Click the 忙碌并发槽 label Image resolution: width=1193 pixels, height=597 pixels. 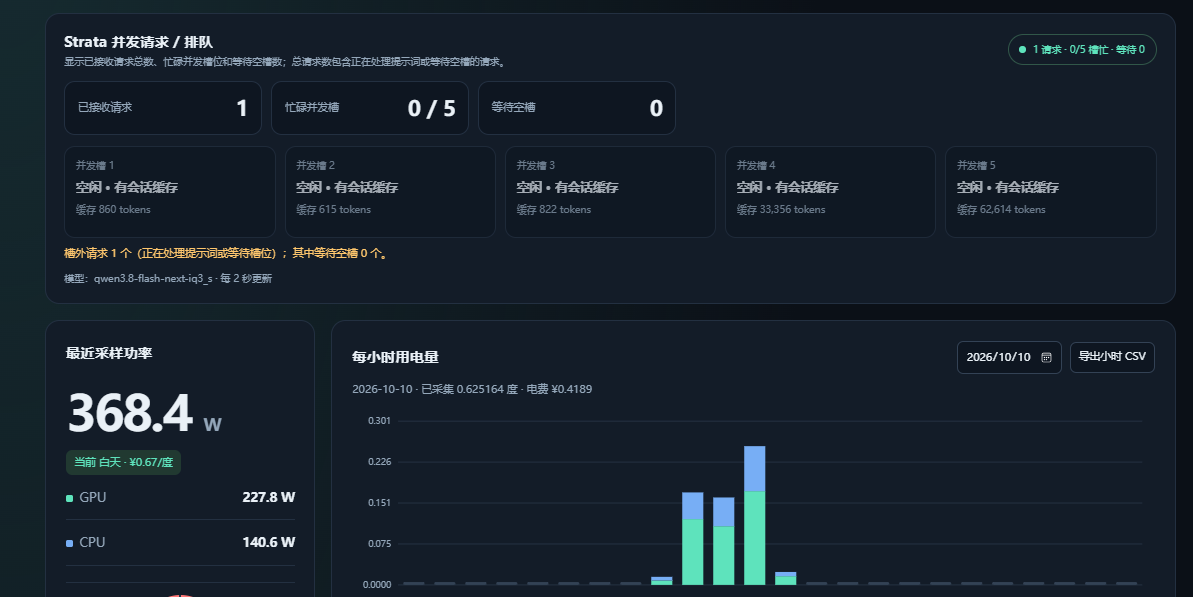[x=312, y=107]
